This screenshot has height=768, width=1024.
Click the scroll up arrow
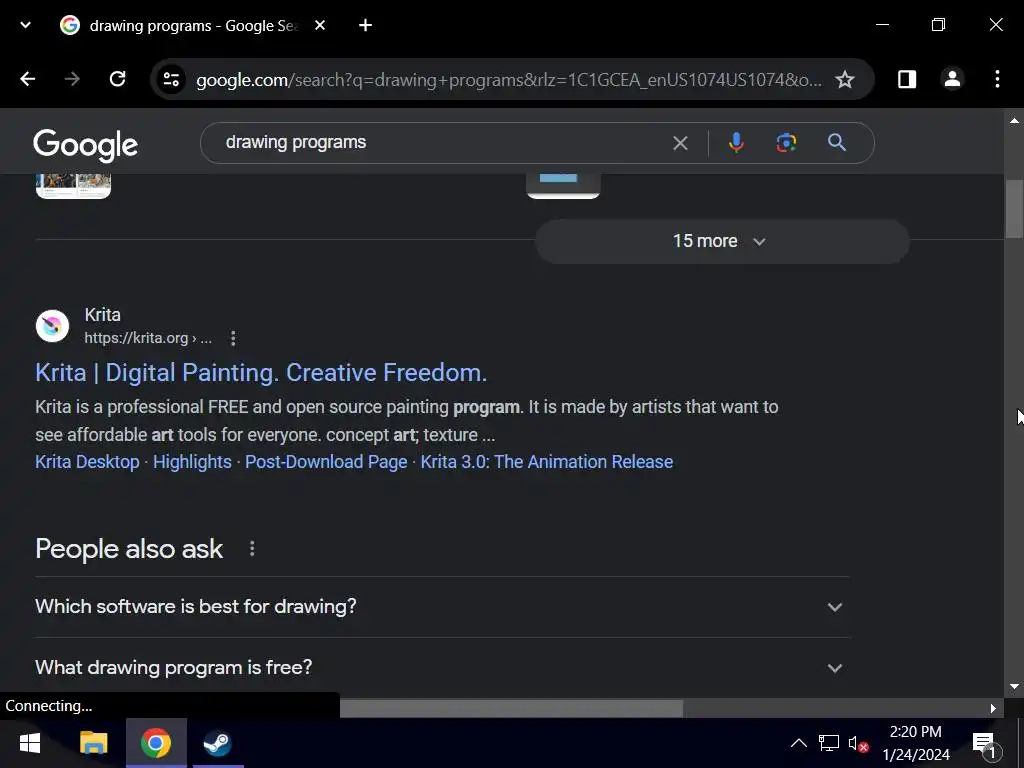pyautogui.click(x=1014, y=121)
